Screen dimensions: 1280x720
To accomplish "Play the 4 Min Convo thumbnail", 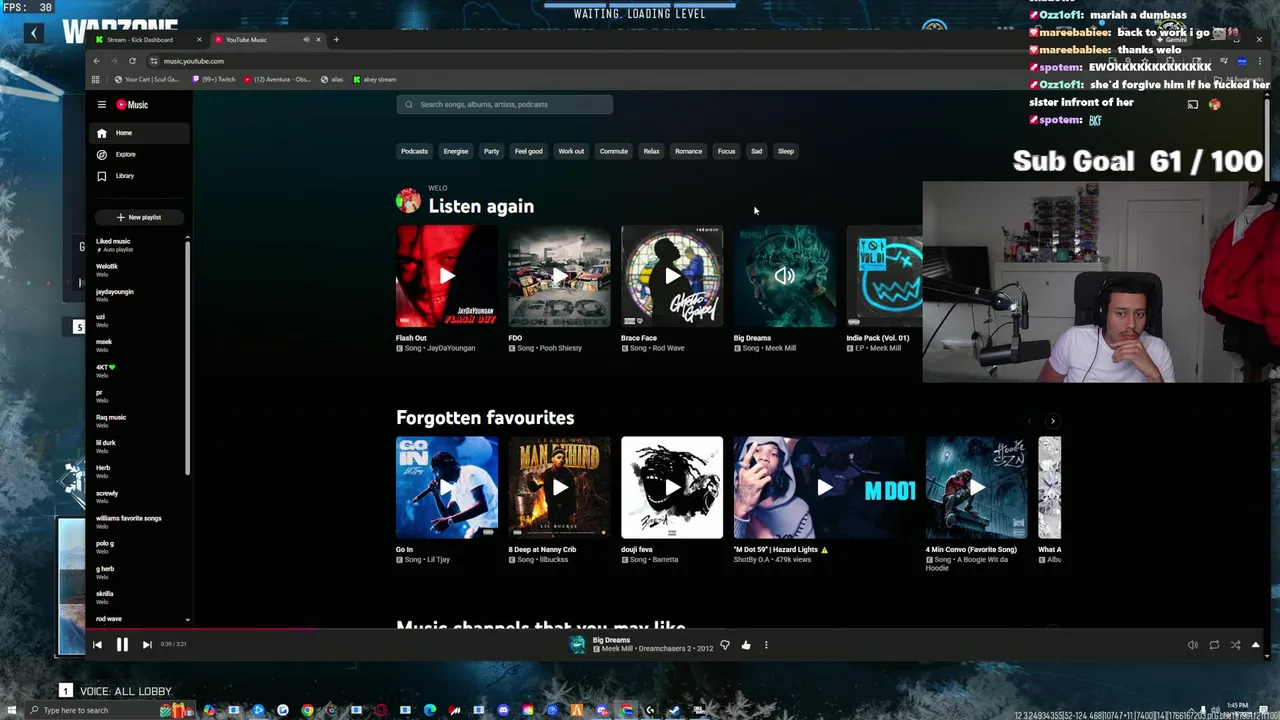I will (x=976, y=487).
